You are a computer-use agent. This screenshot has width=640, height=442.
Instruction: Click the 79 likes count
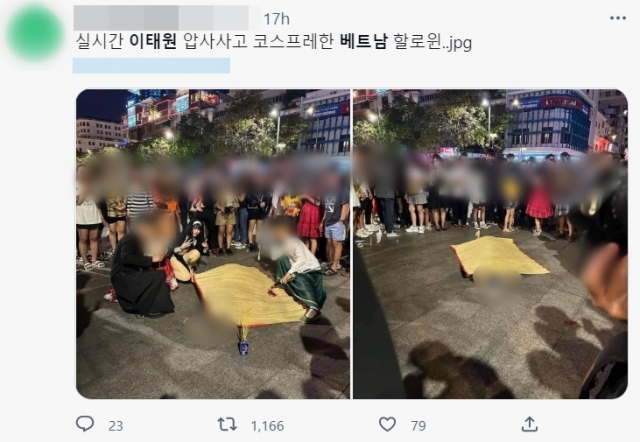pyautogui.click(x=418, y=426)
